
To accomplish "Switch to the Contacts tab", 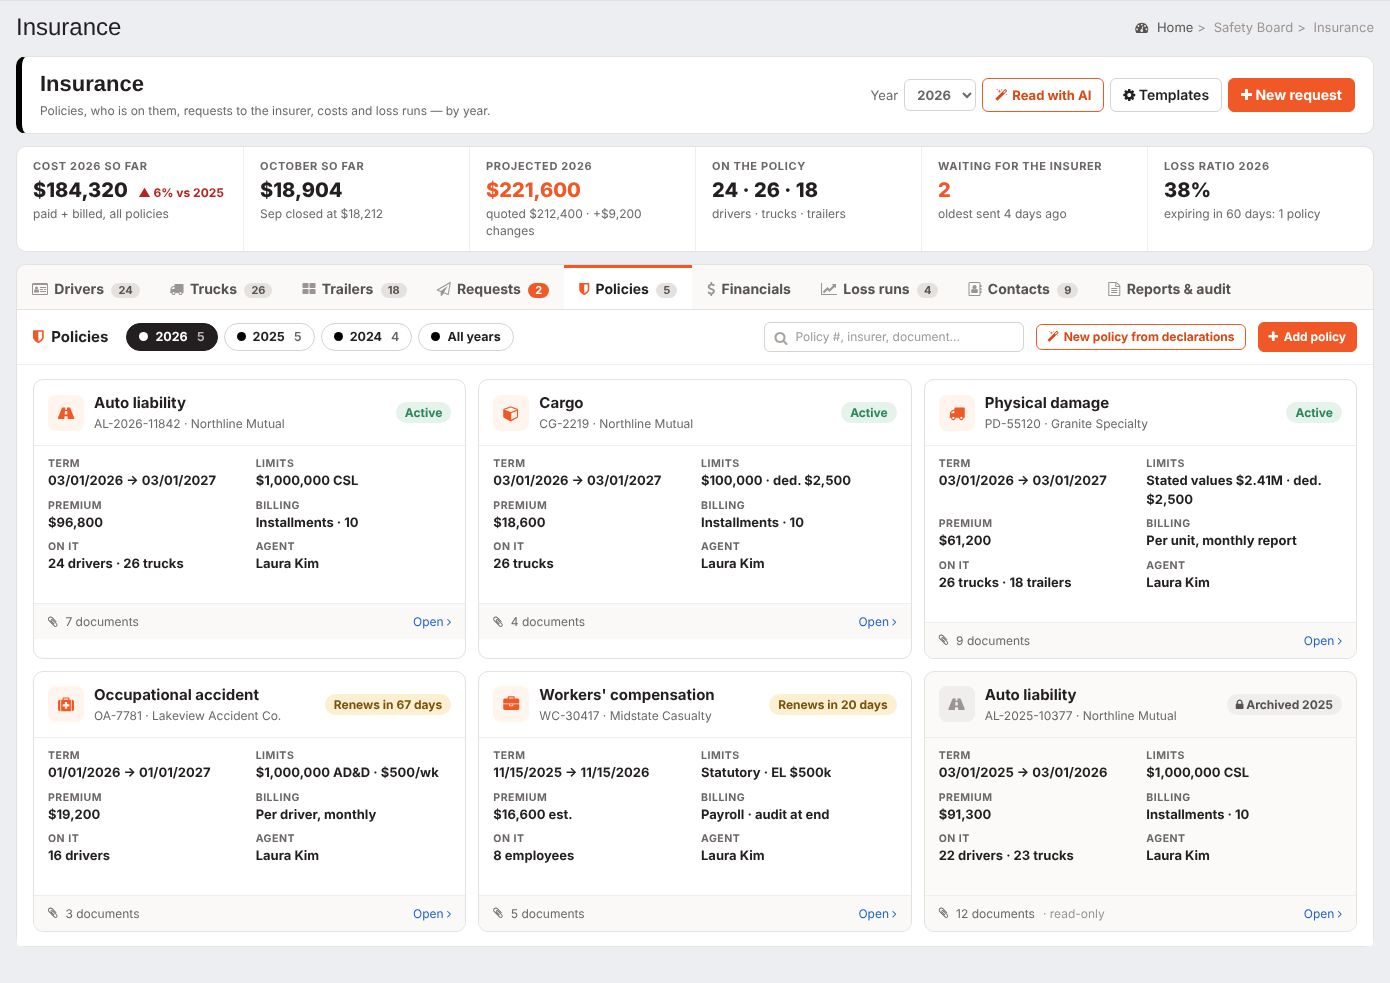I will (1022, 289).
